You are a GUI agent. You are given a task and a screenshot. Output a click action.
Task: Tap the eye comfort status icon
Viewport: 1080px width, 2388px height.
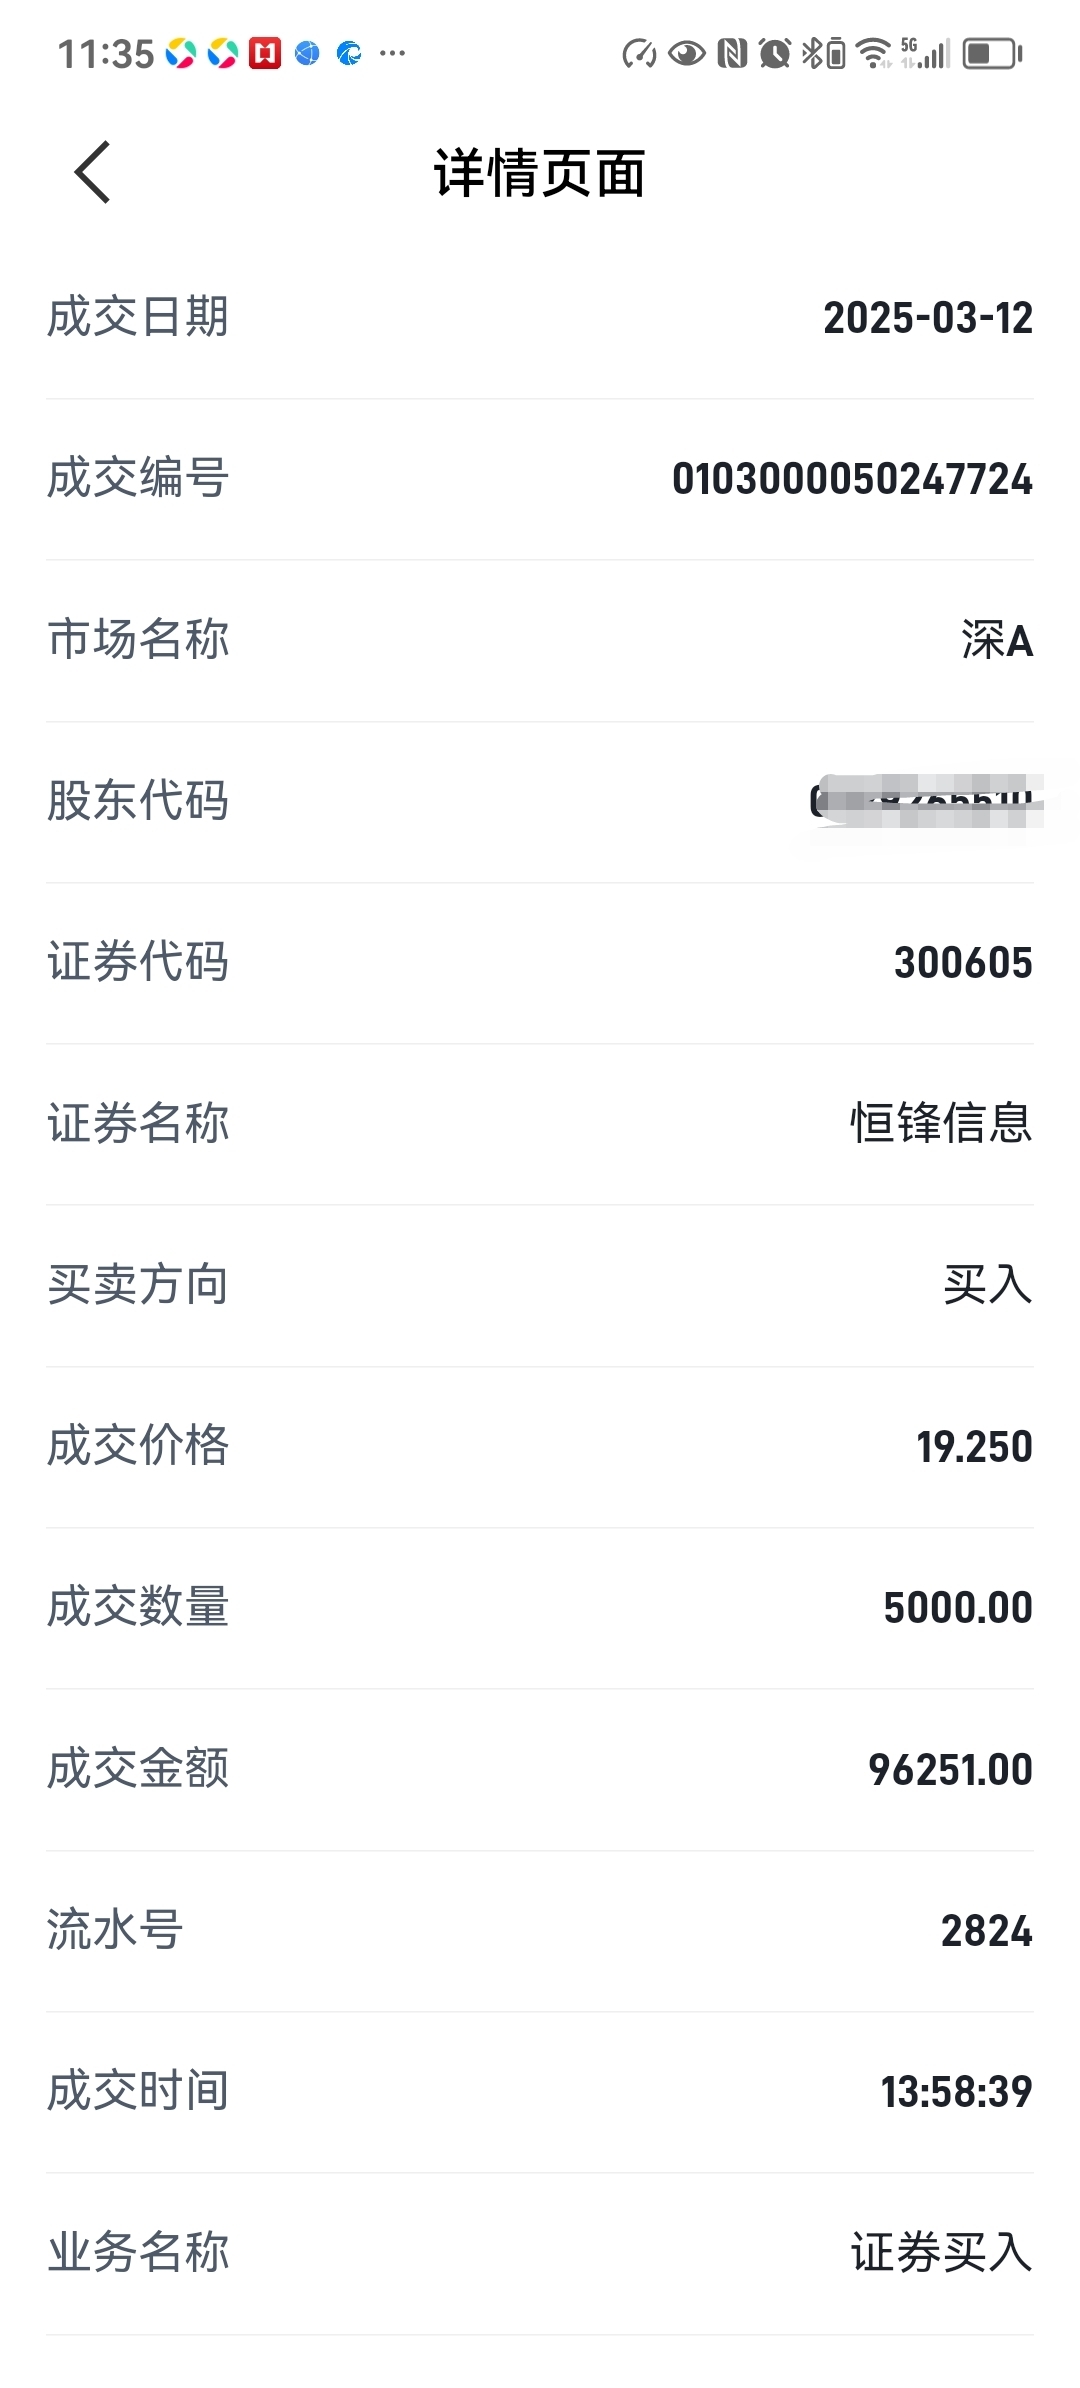686,53
